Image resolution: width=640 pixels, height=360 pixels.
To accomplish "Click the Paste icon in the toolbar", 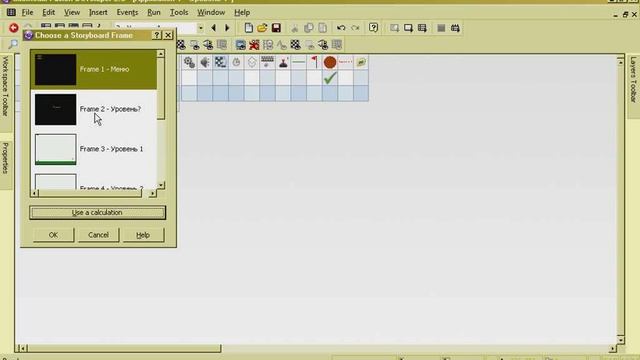I will pos(322,28).
